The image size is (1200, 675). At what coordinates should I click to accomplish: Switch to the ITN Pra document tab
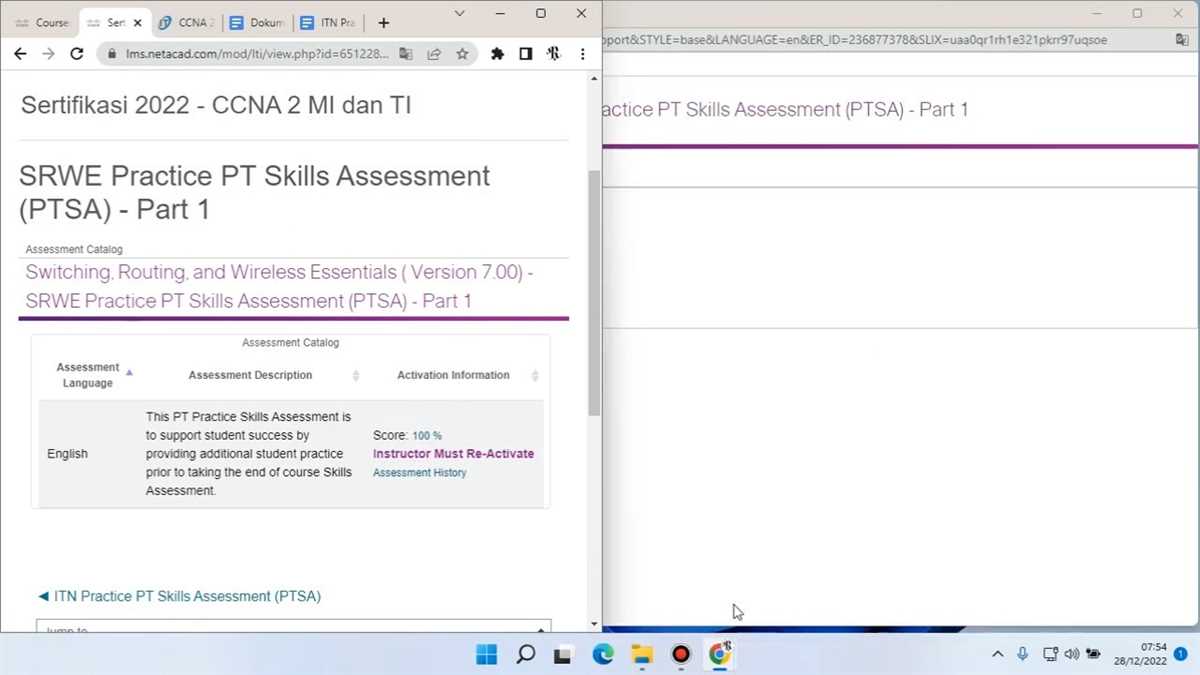pyautogui.click(x=328, y=22)
